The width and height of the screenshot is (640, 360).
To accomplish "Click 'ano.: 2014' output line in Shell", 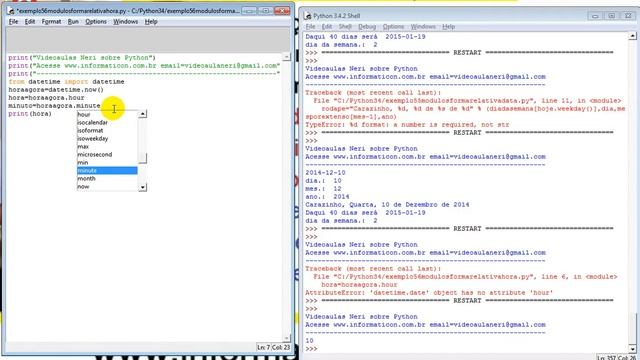I will [327, 197].
